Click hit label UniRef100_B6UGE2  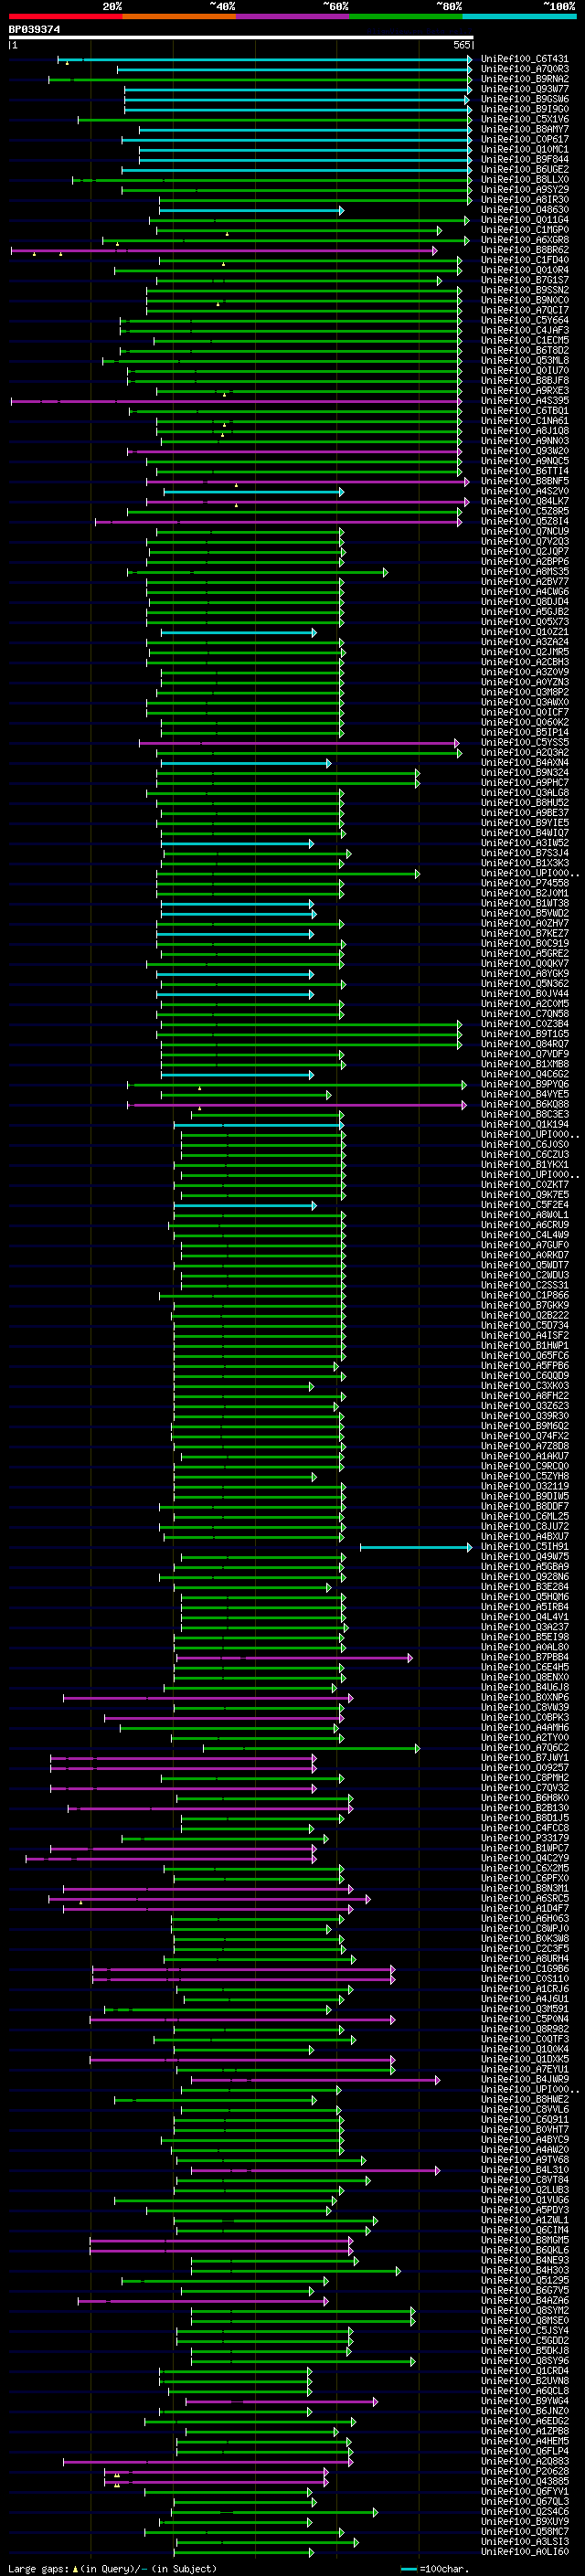[525, 170]
